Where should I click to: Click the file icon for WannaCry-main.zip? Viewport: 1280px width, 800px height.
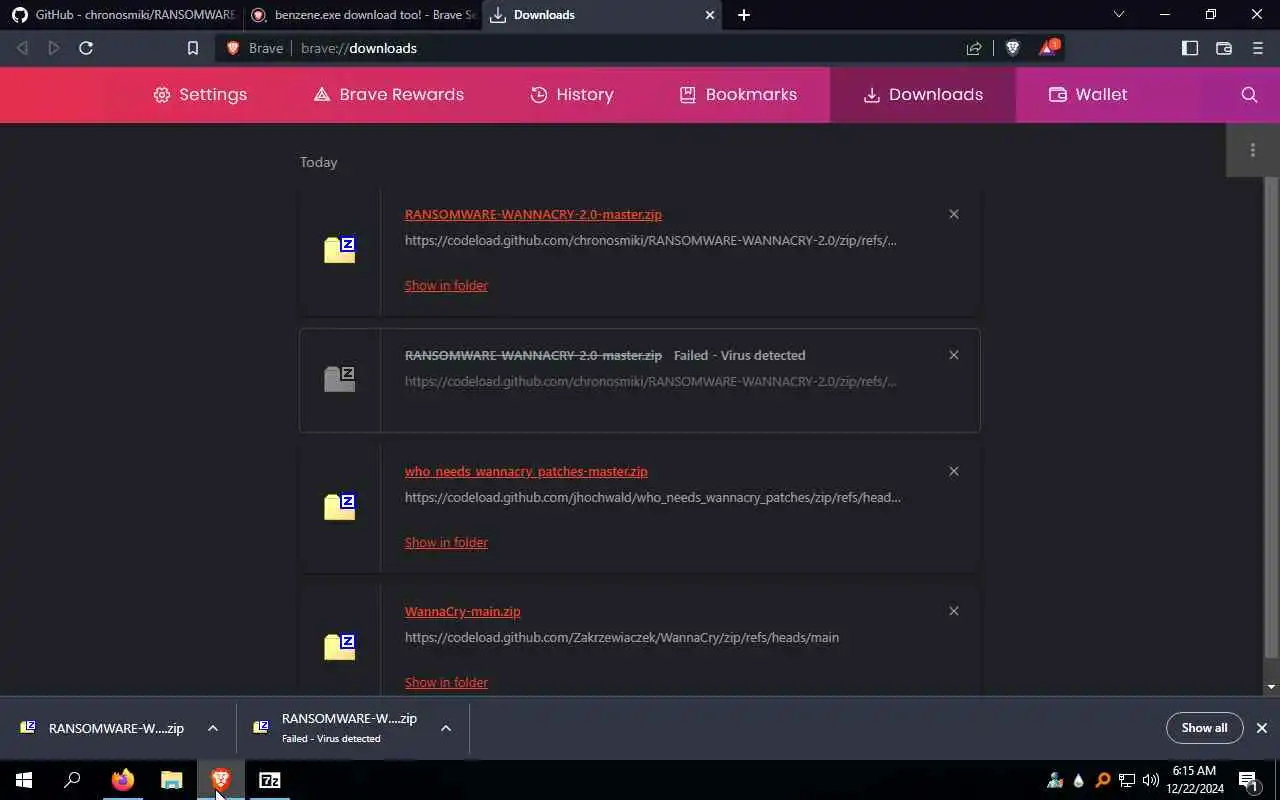[x=340, y=647]
